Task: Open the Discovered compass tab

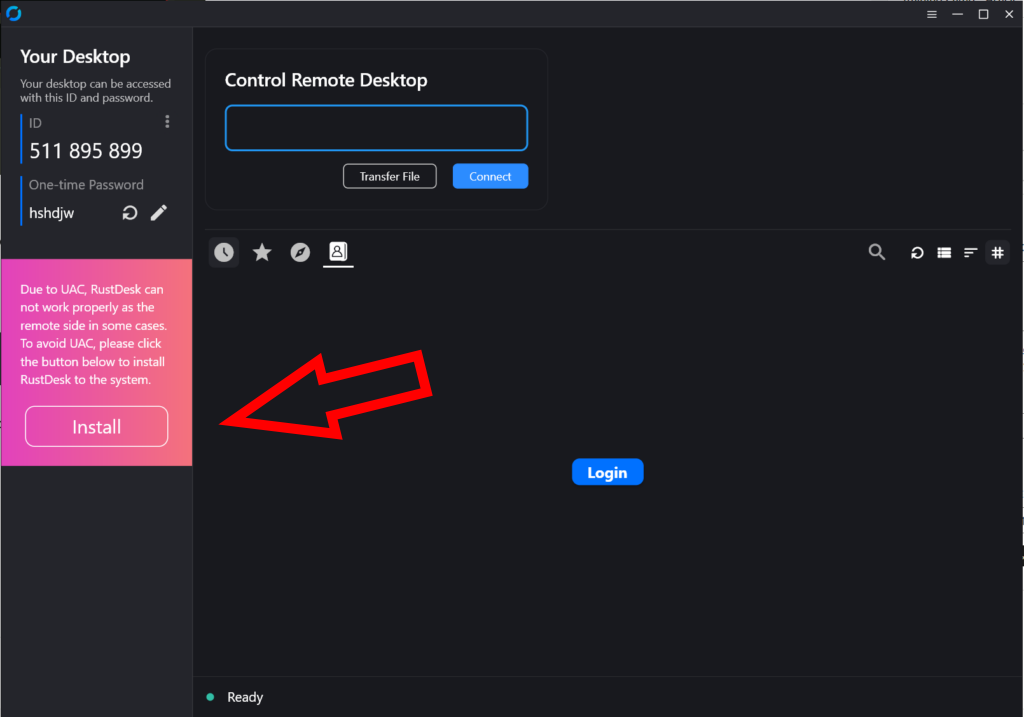Action: 300,252
